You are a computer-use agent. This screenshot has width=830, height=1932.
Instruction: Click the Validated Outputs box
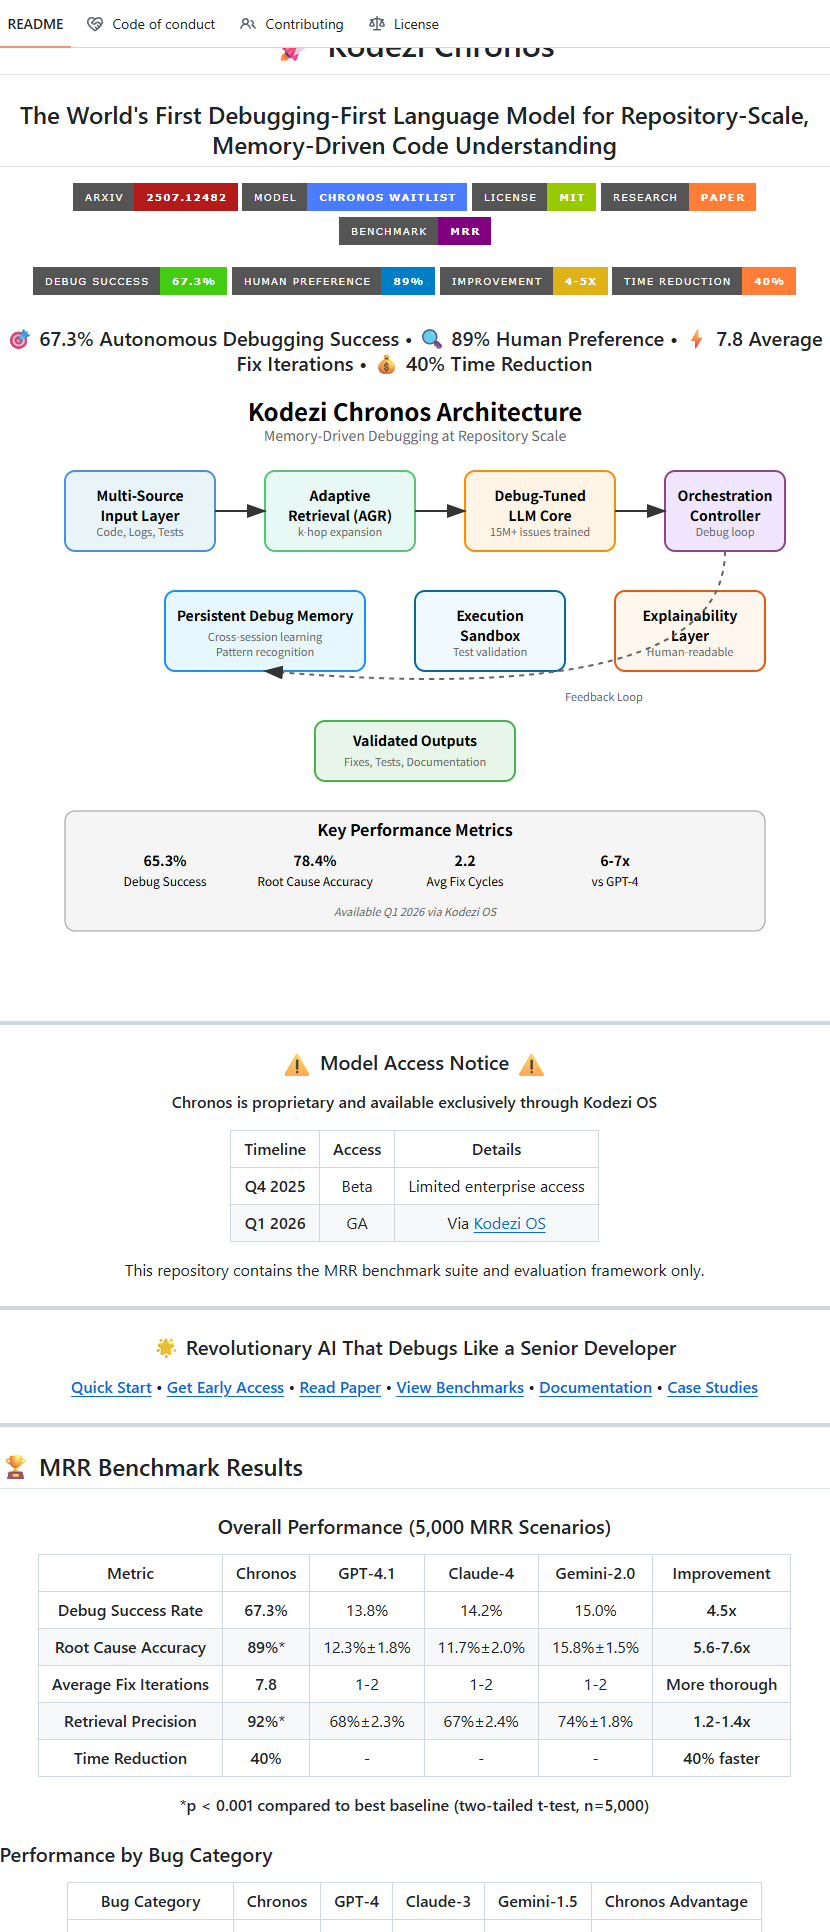[x=415, y=751]
